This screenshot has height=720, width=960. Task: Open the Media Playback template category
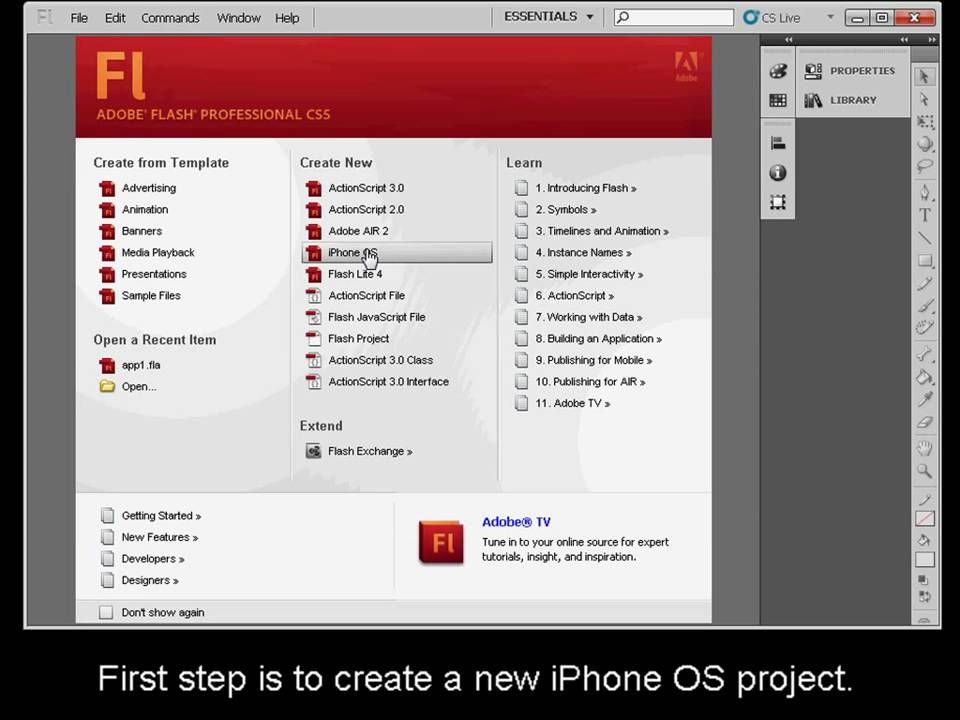[x=157, y=252]
